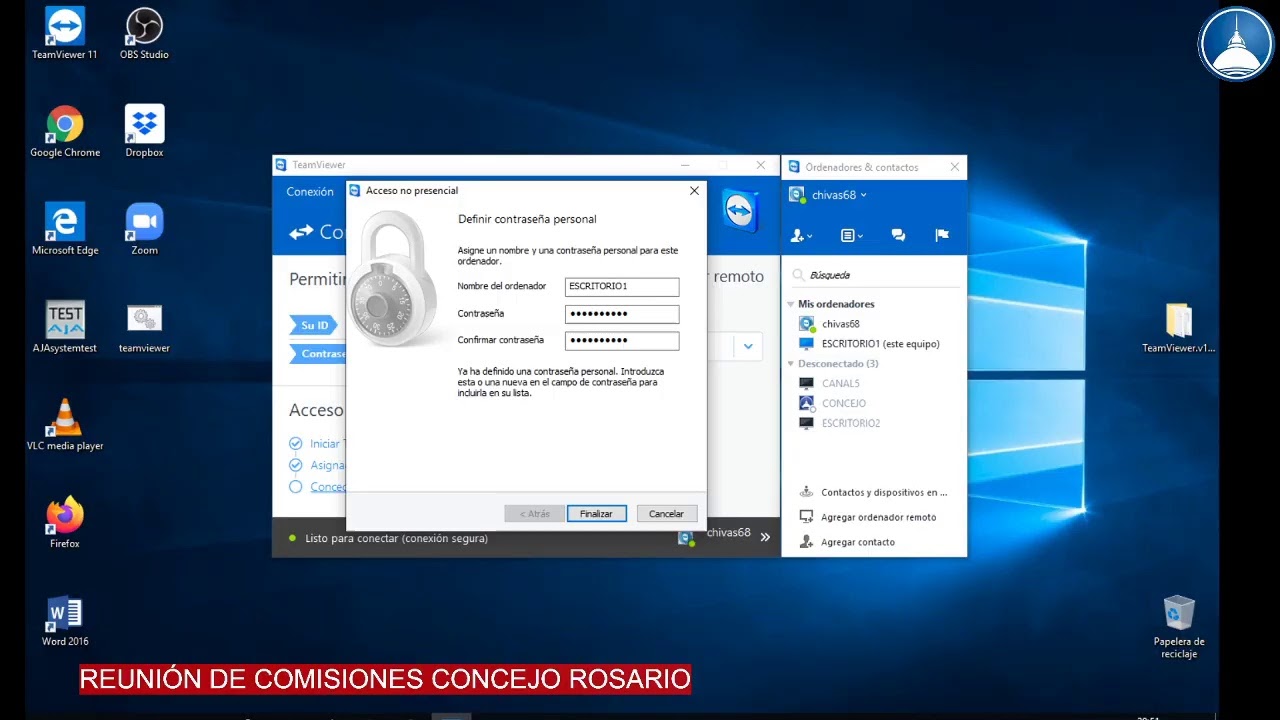Select Dropbox desktop icon
1280x720 pixels.
click(x=144, y=131)
